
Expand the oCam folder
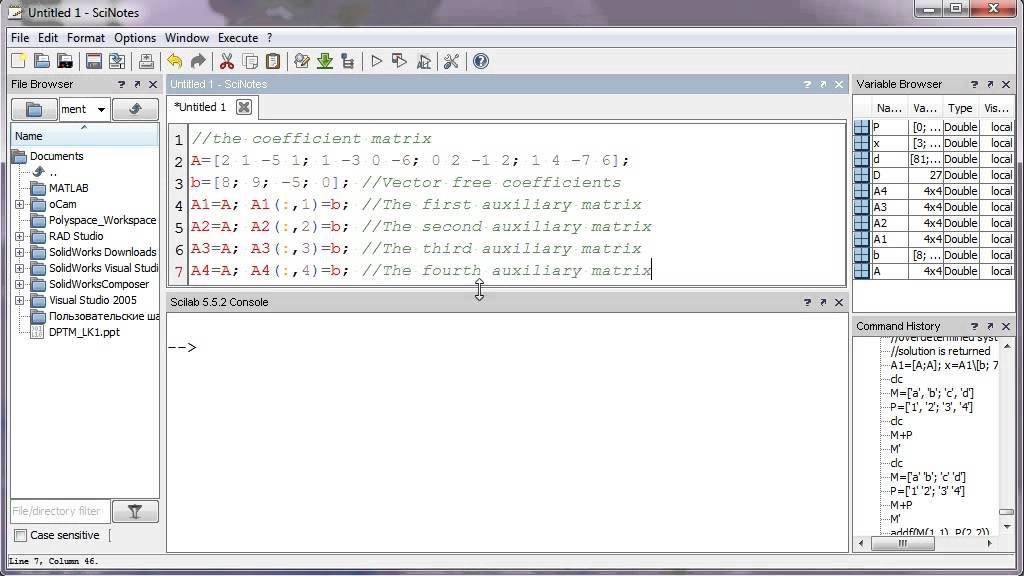(x=20, y=204)
